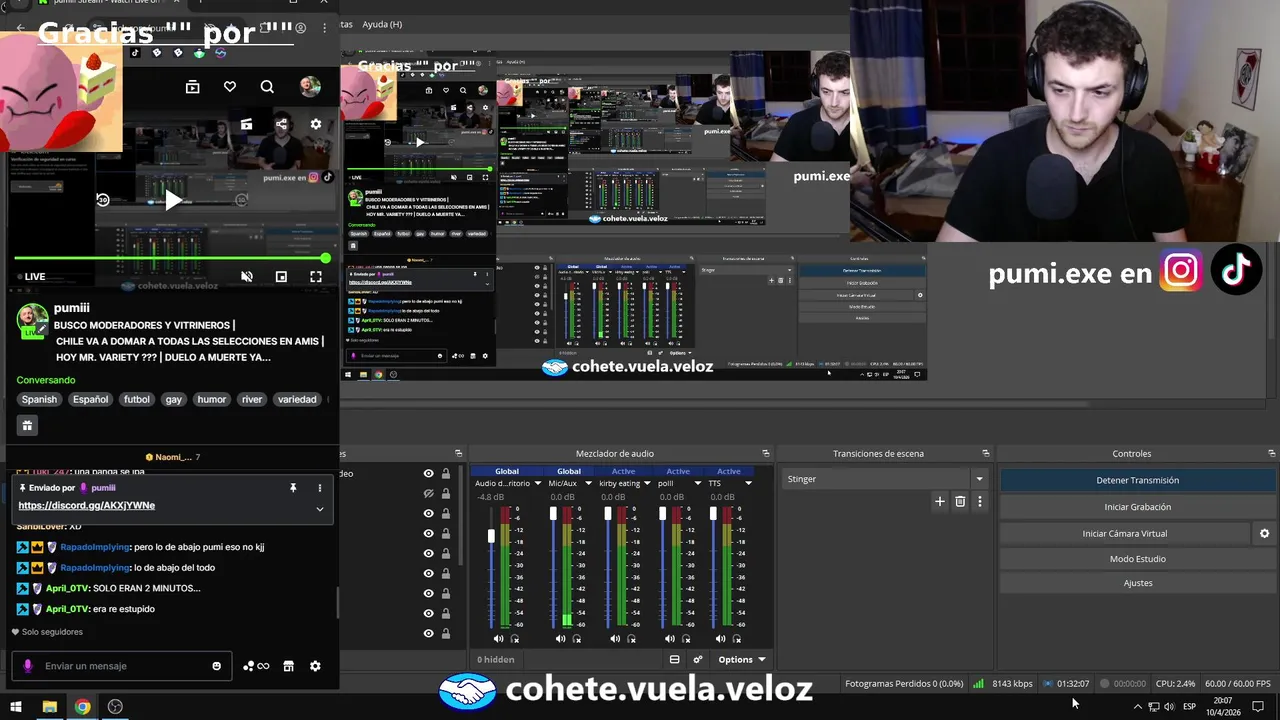This screenshot has width=1280, height=720.
Task: Enter fullscreen on Kick player
Action: click(x=316, y=277)
